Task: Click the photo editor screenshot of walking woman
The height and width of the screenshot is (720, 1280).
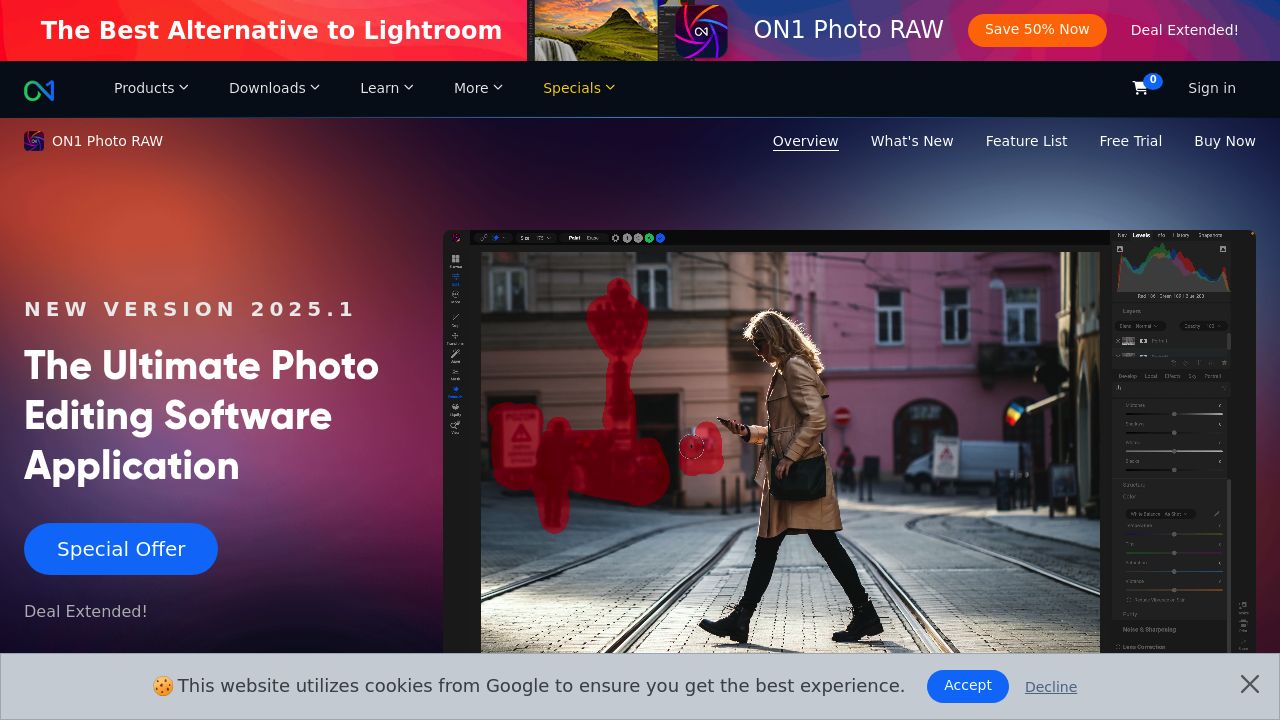Action: click(849, 442)
